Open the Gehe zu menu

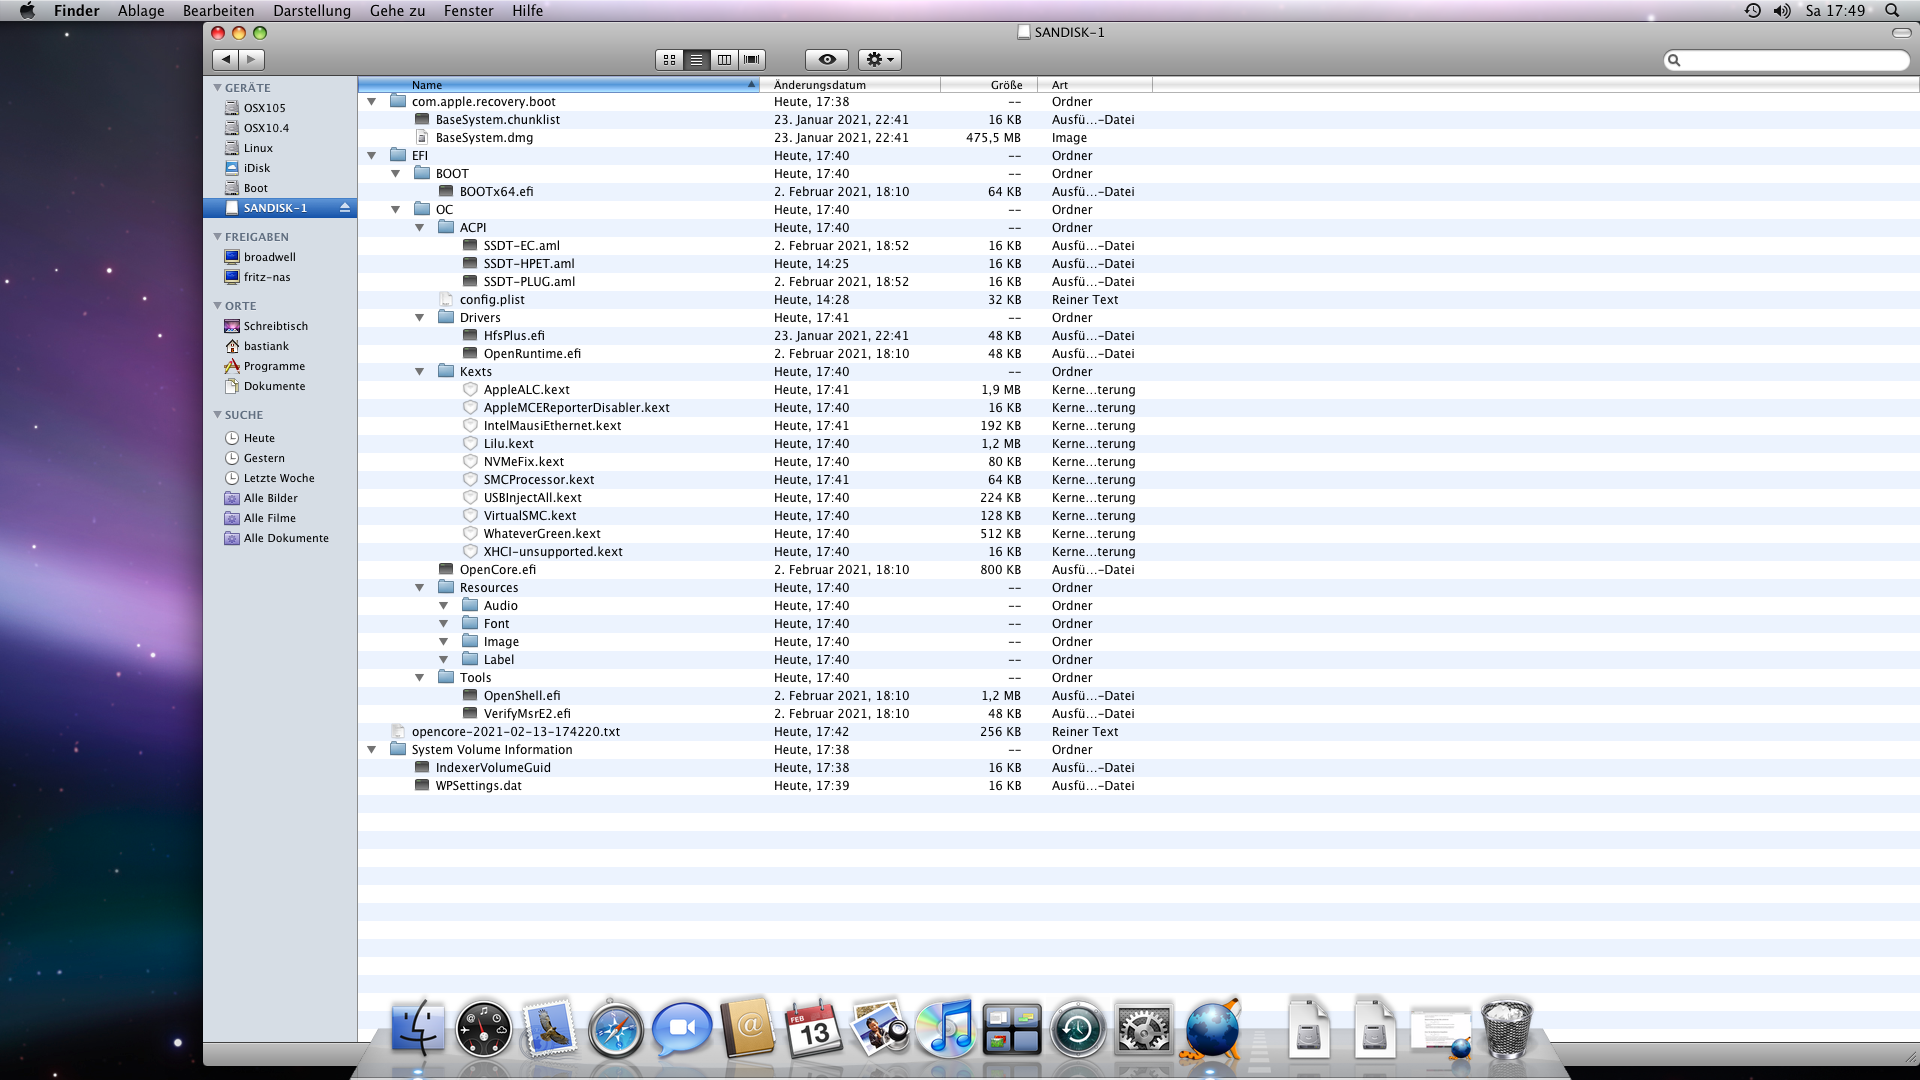pos(397,11)
